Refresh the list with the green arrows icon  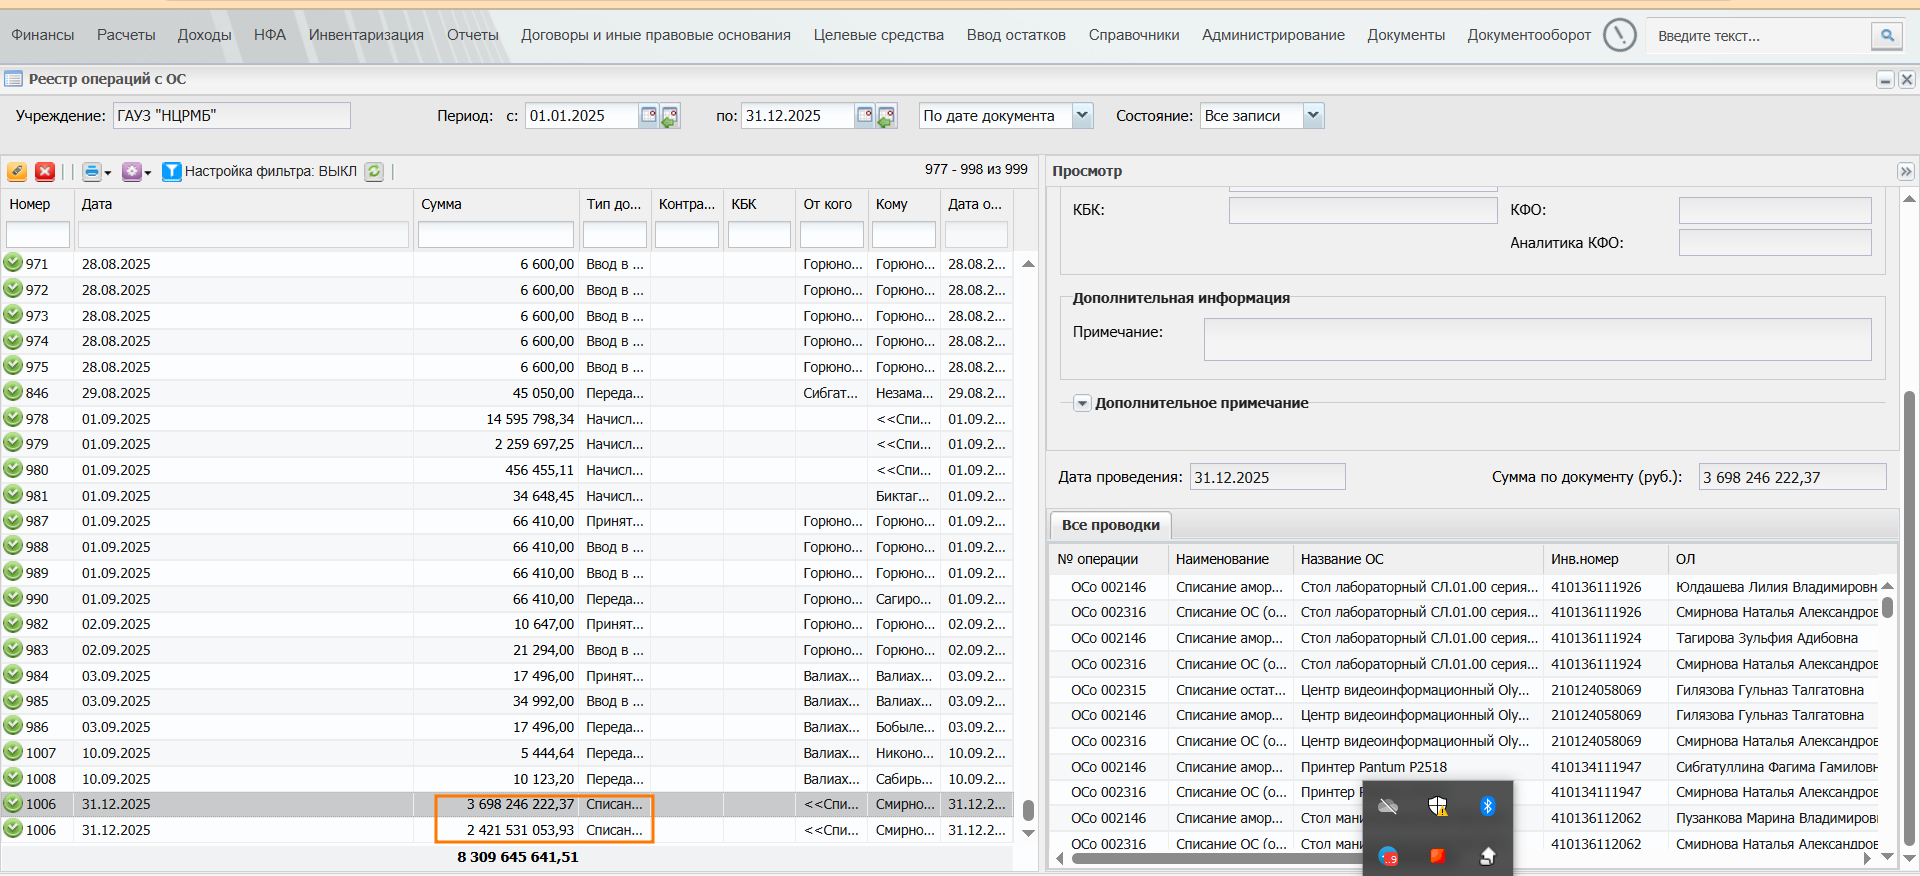[x=374, y=171]
